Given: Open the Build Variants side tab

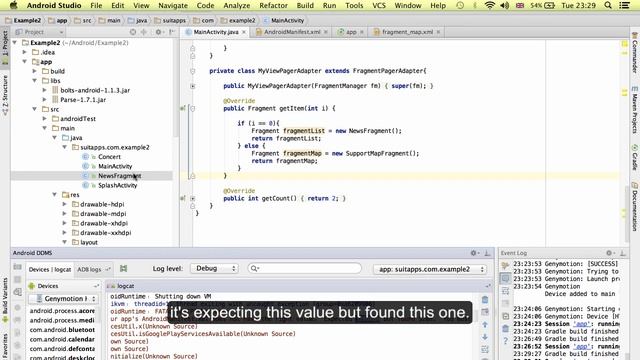Looking at the screenshot, I should [x=5, y=299].
